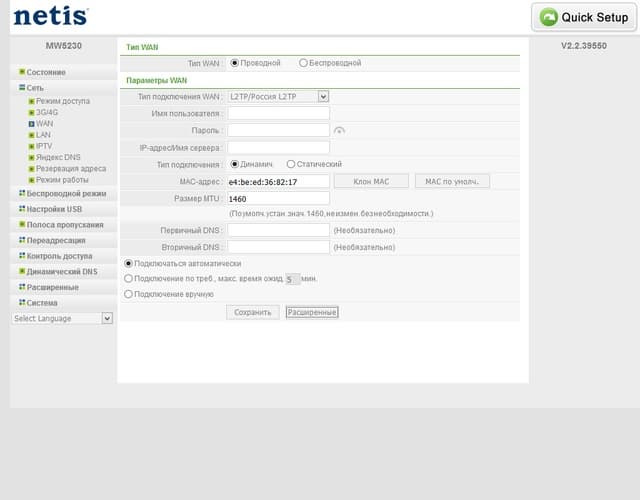Open IPTV settings
The height and width of the screenshot is (500, 640).
(x=44, y=146)
